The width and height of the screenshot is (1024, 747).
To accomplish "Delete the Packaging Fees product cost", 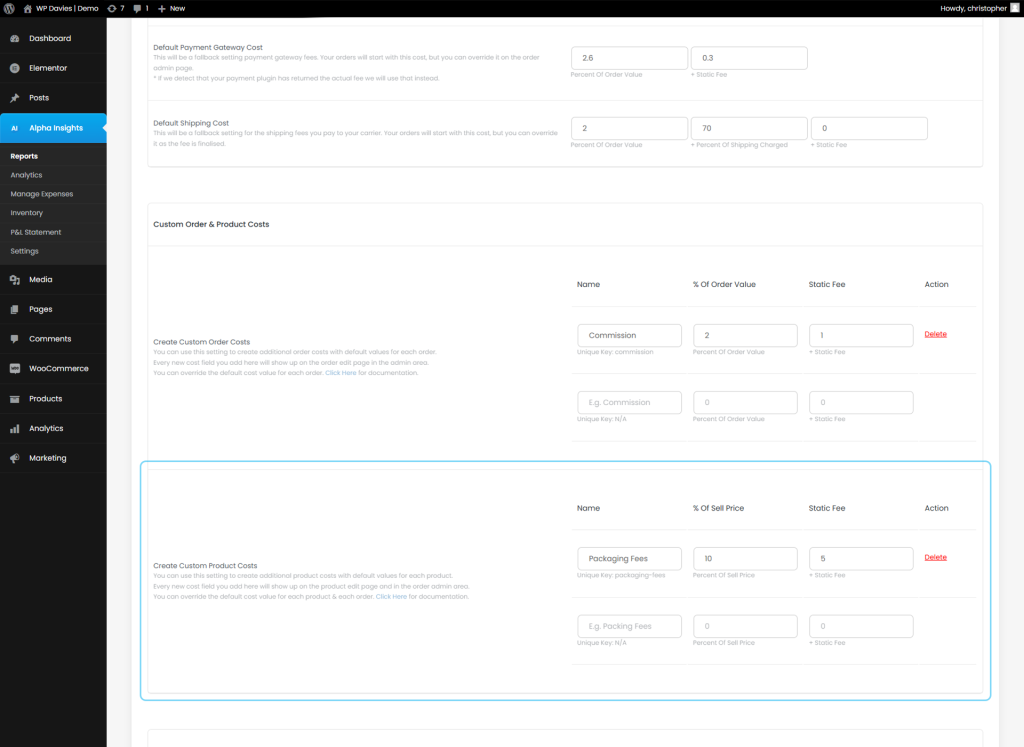I will point(935,556).
